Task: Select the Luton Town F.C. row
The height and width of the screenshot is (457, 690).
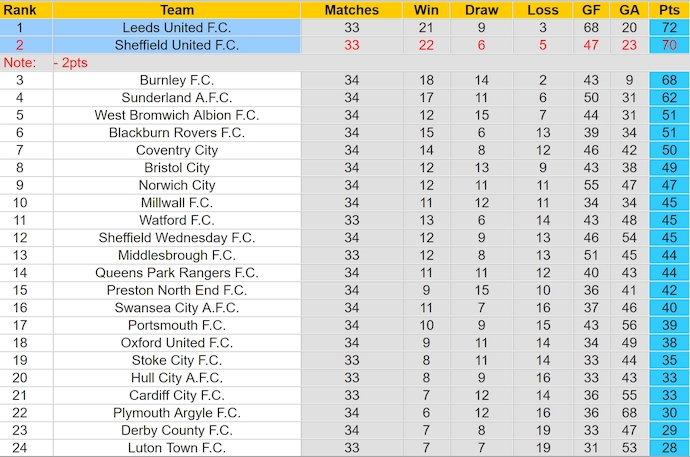Action: coord(177,447)
